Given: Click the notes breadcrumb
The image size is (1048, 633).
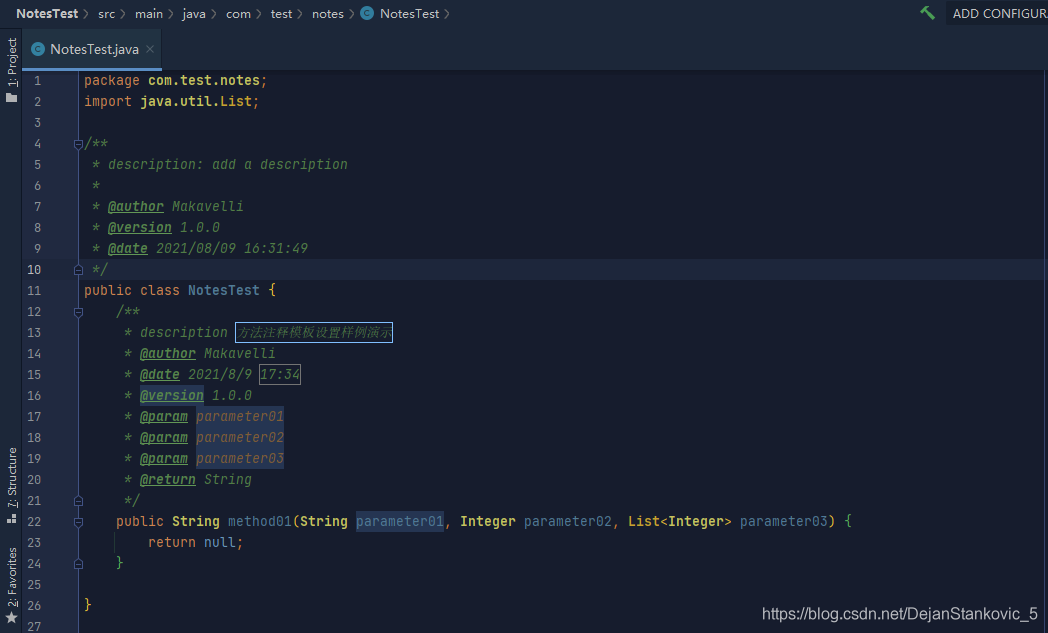Looking at the screenshot, I should [x=328, y=13].
